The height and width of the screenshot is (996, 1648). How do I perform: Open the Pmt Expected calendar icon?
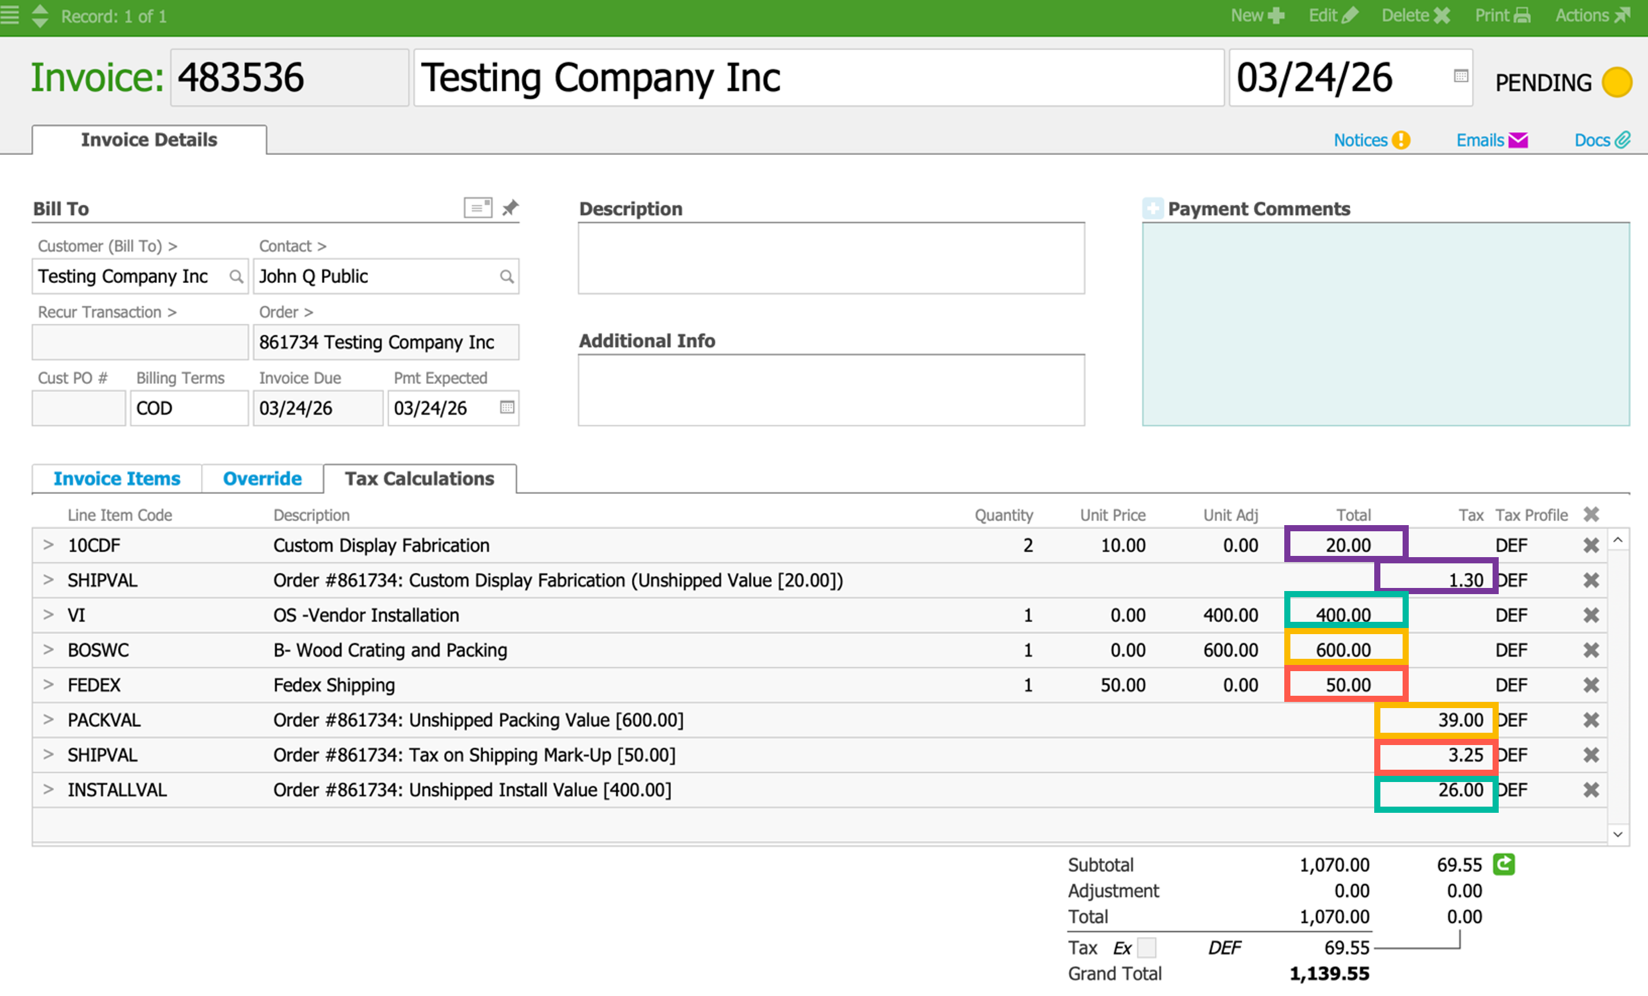tap(507, 408)
